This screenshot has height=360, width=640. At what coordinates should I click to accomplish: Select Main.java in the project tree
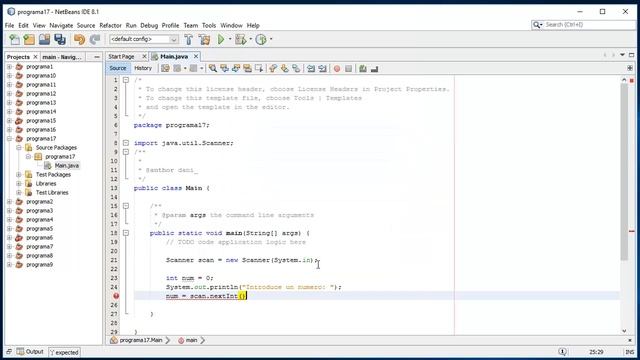click(x=67, y=166)
